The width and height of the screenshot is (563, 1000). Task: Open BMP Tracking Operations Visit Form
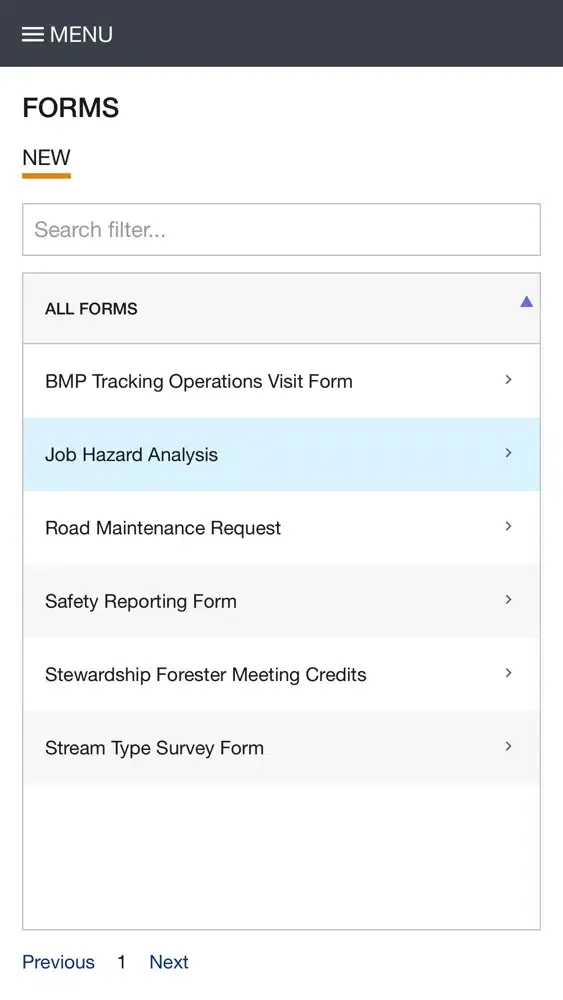pos(281,381)
